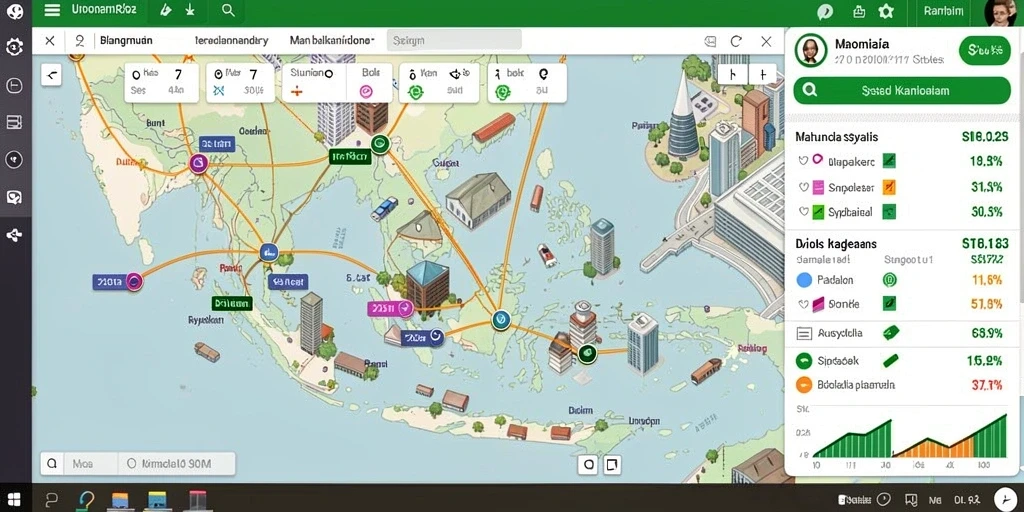Click the orange square icon in the Snpolesar row
The height and width of the screenshot is (512, 1024).
[889, 187]
